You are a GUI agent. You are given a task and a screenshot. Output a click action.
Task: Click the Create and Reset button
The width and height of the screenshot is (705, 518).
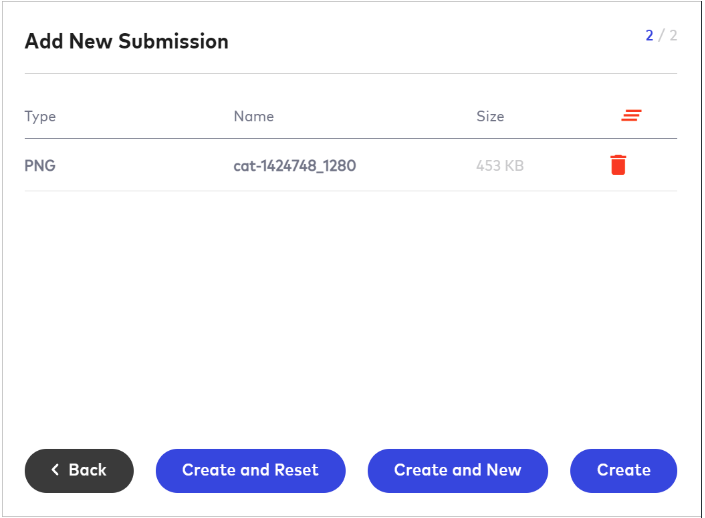click(x=250, y=470)
